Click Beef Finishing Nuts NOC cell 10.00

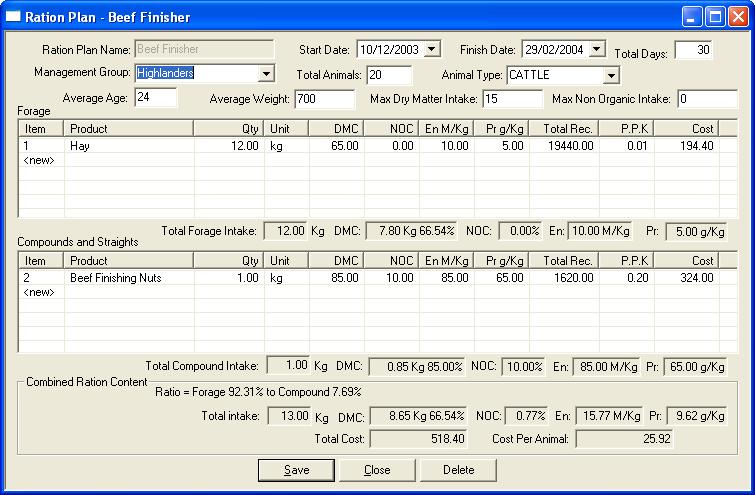point(391,278)
